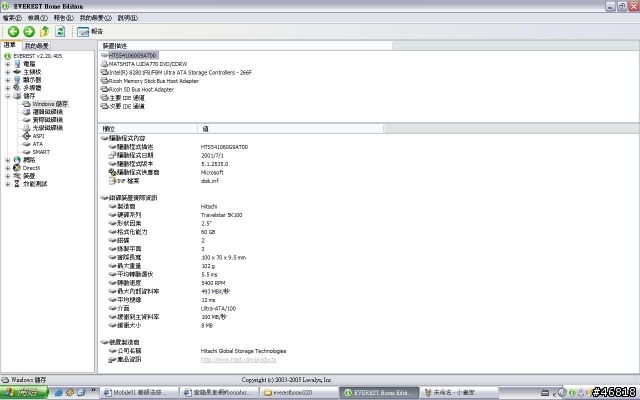Viewport: 640px width, 400px height.
Task: Expand the Benchmark tree node
Action: tap(7, 184)
